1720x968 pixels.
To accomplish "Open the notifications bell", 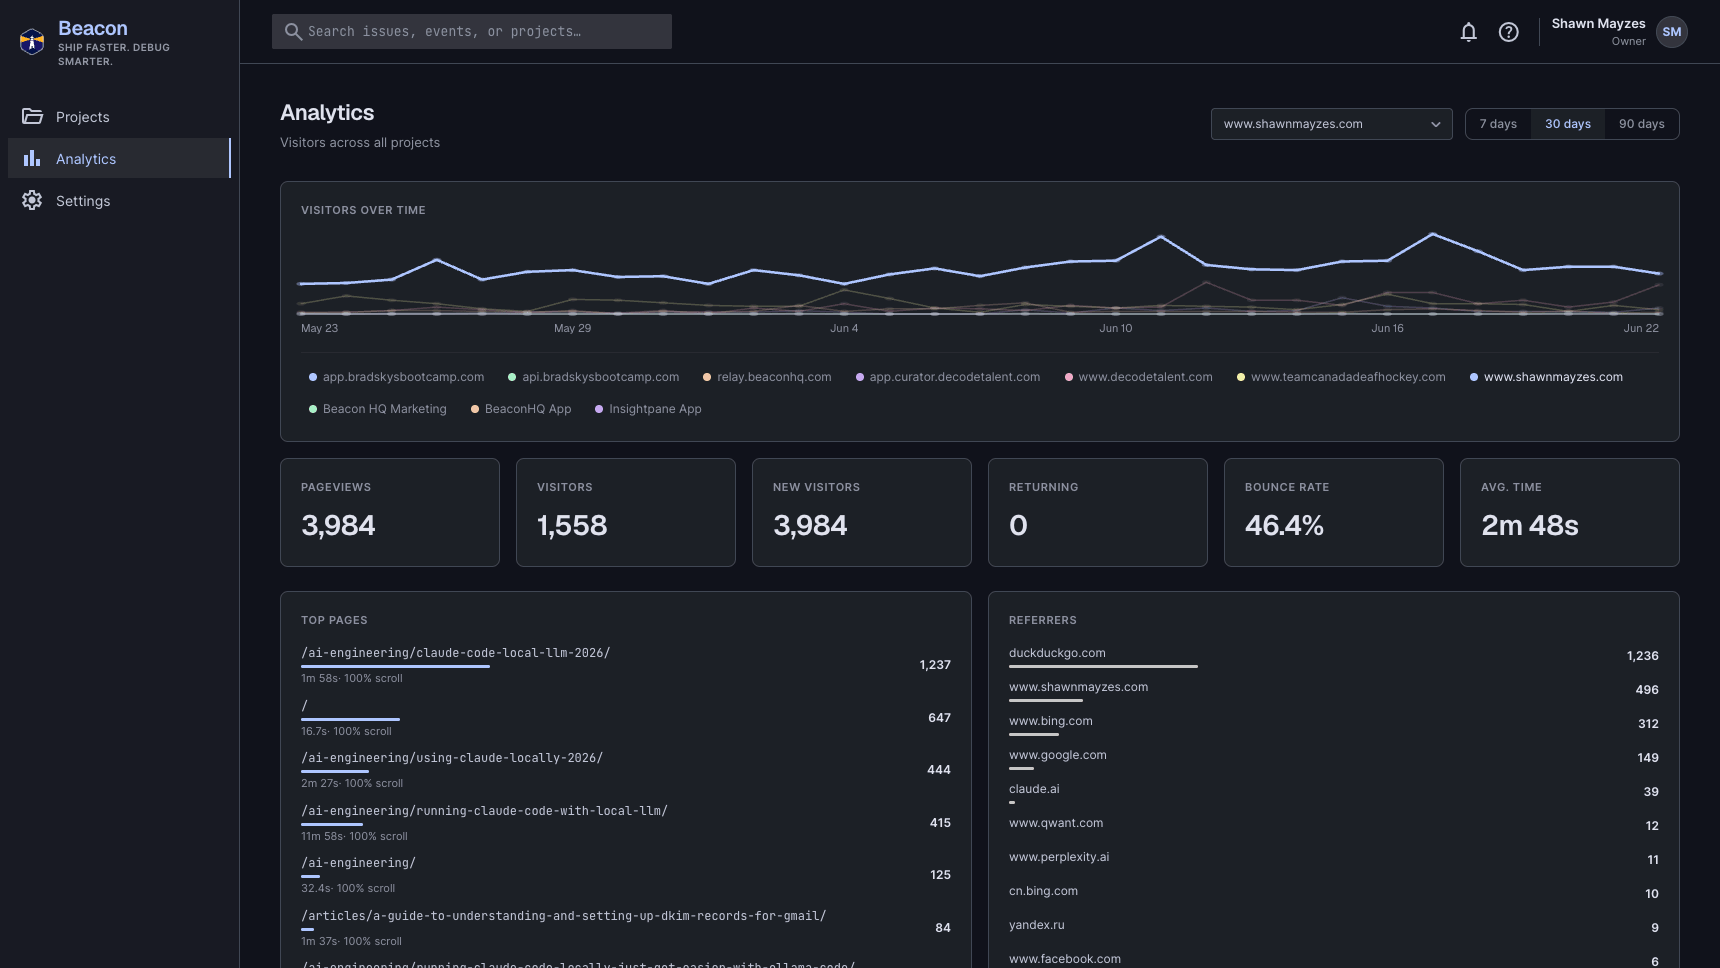I will pyautogui.click(x=1468, y=32).
